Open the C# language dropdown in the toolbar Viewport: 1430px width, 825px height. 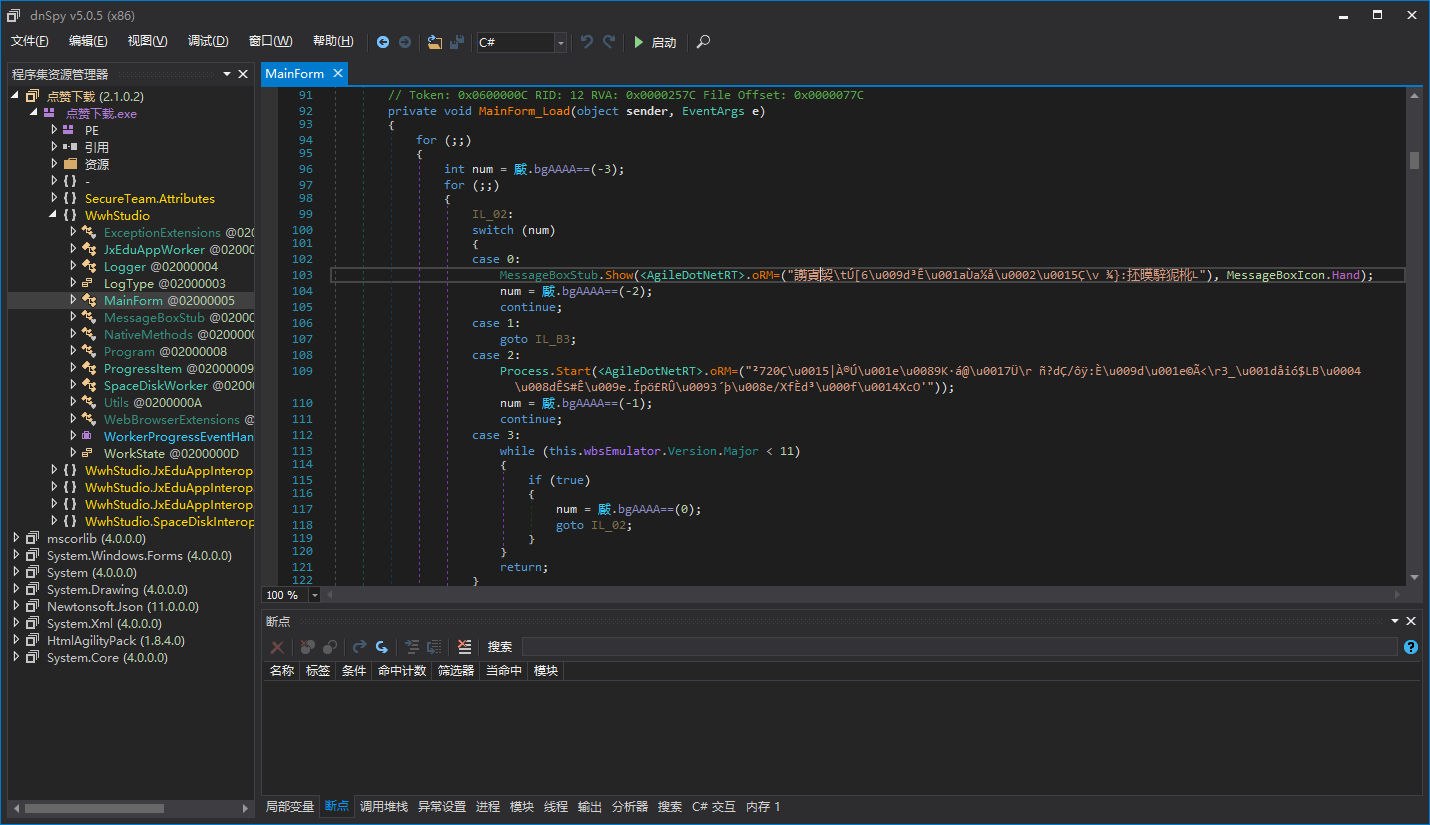561,41
